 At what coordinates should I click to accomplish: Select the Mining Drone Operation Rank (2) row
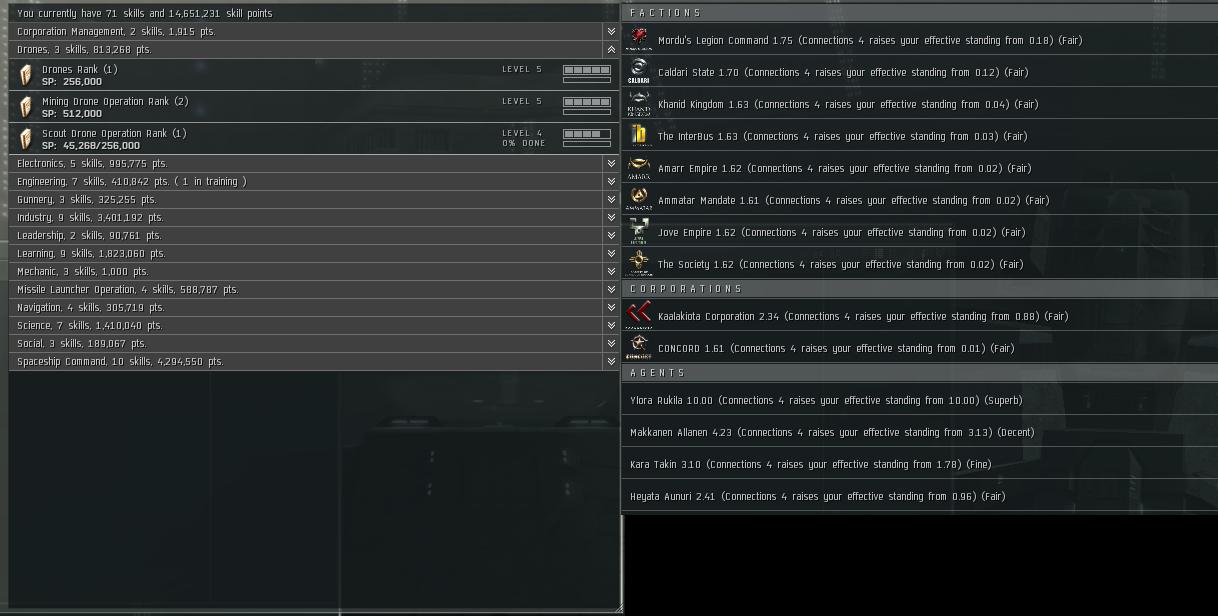click(x=315, y=107)
